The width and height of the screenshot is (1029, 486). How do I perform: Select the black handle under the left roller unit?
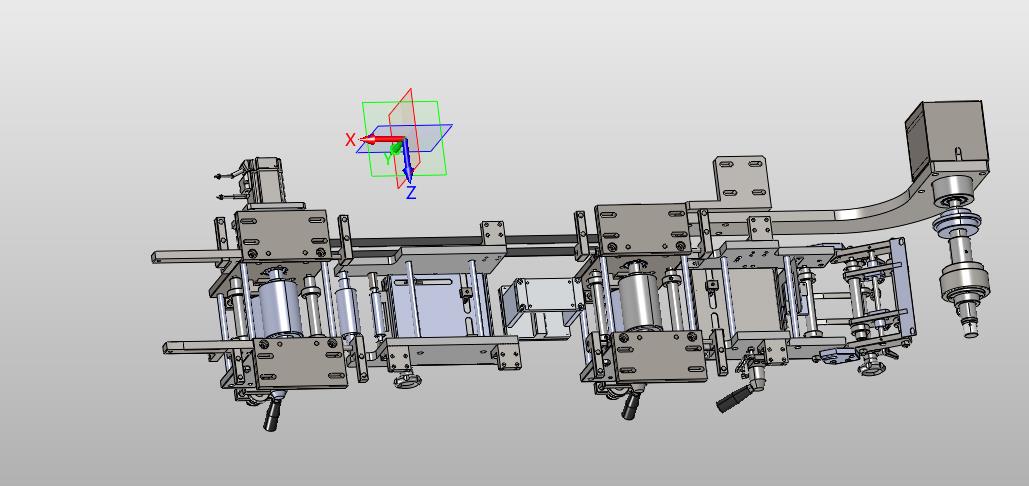272,416
